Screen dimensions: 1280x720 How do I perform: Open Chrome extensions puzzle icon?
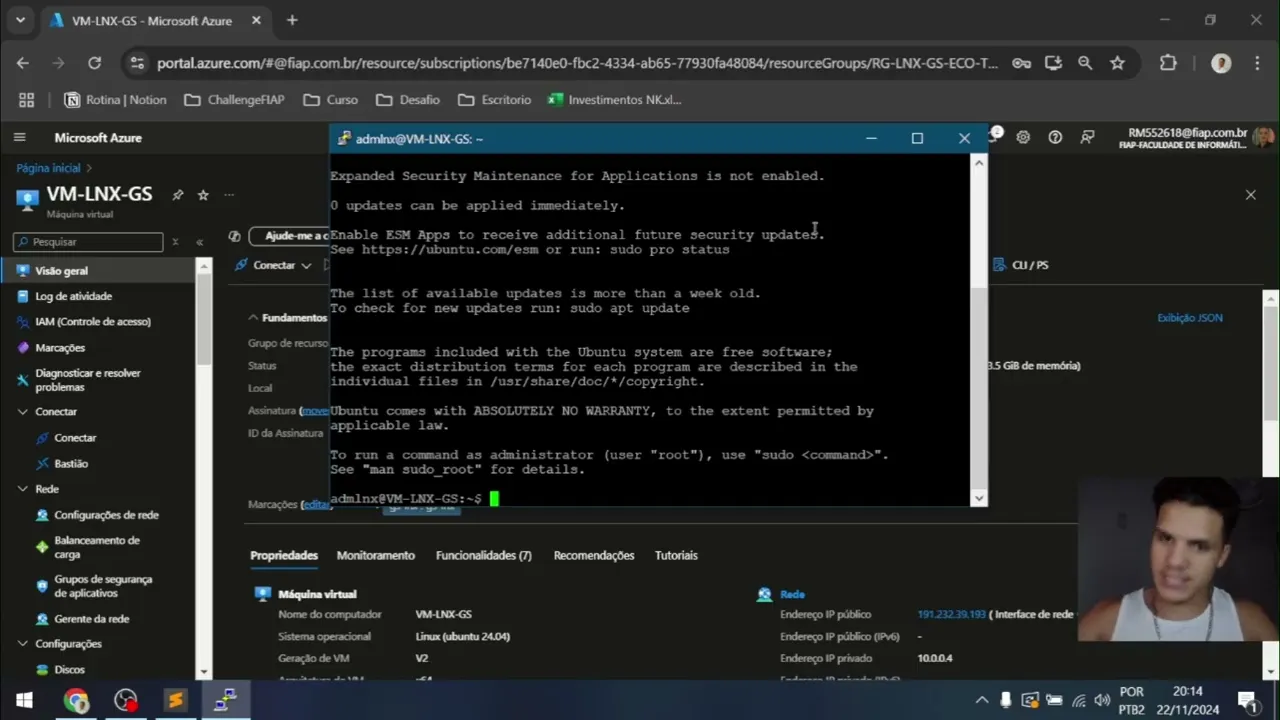(1168, 63)
